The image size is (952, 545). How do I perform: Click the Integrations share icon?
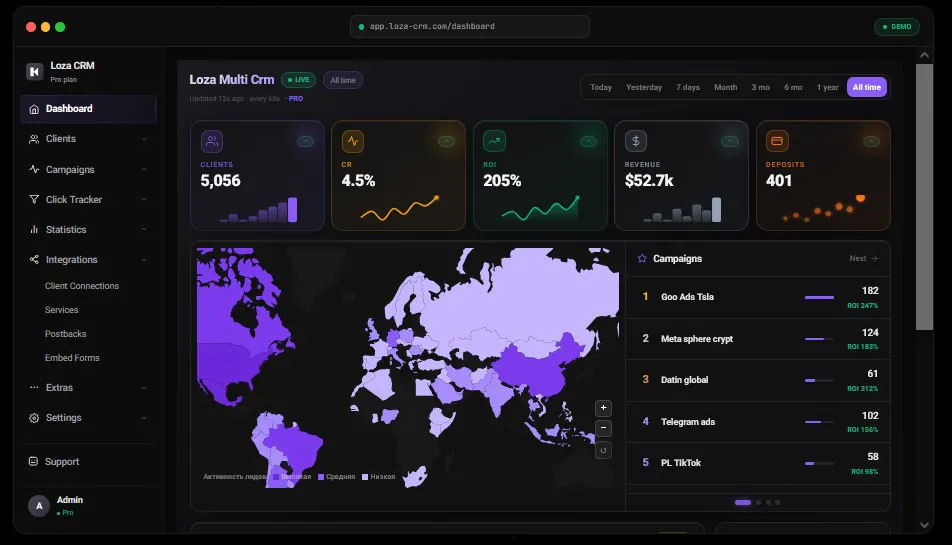[34, 260]
